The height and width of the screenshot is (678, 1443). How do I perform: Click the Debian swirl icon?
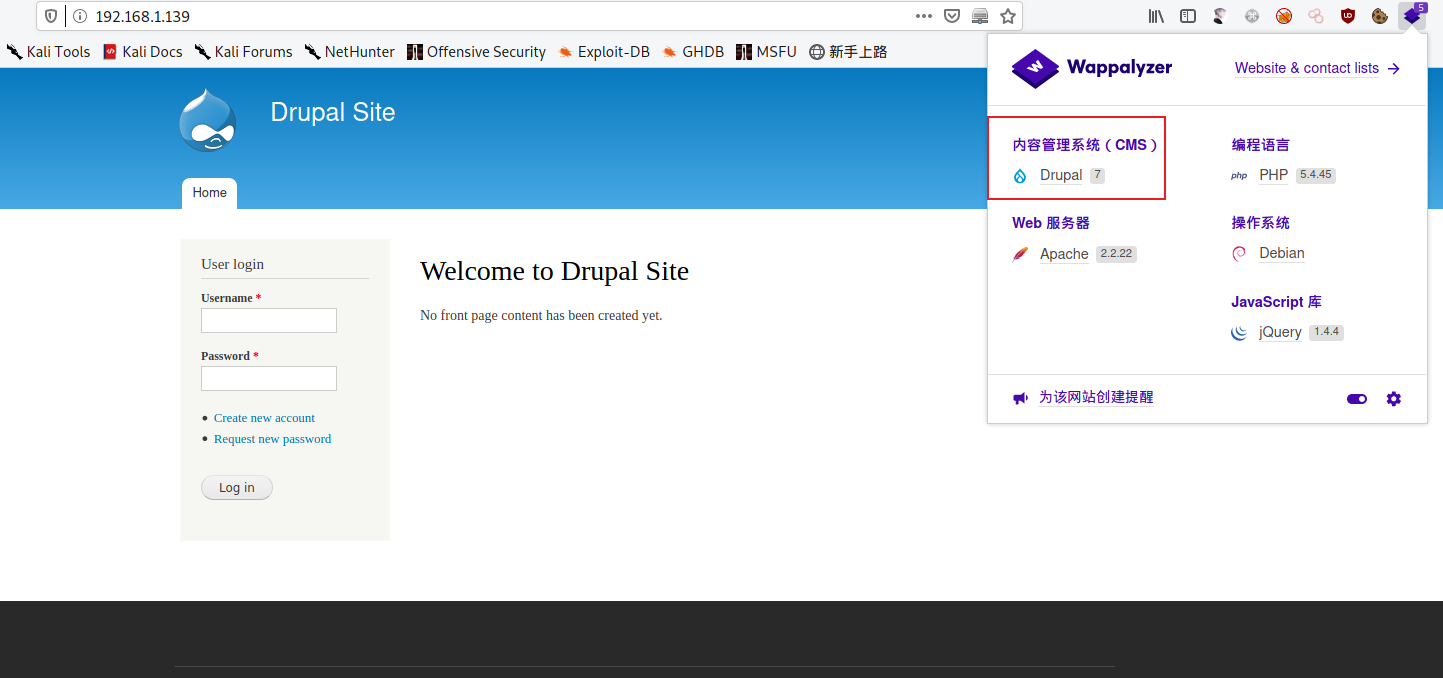pyautogui.click(x=1239, y=254)
